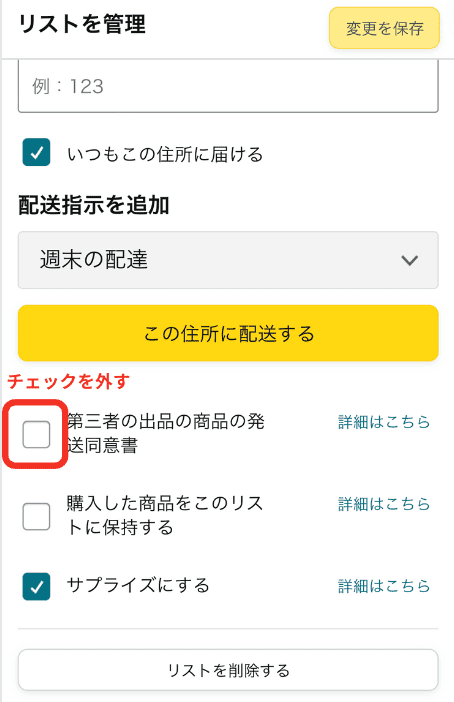Click the 配送指示を追加 section heading
454x702 pixels.
[94, 205]
